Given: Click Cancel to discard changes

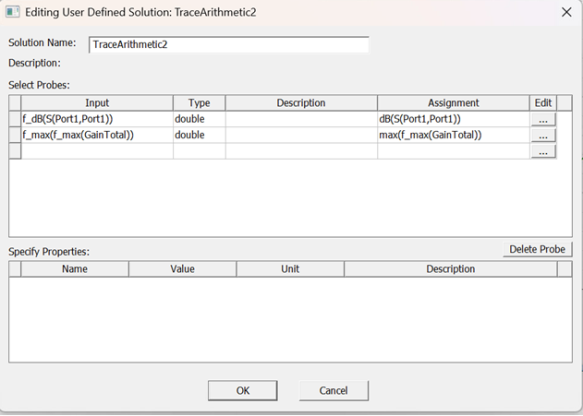Looking at the screenshot, I should pos(334,390).
